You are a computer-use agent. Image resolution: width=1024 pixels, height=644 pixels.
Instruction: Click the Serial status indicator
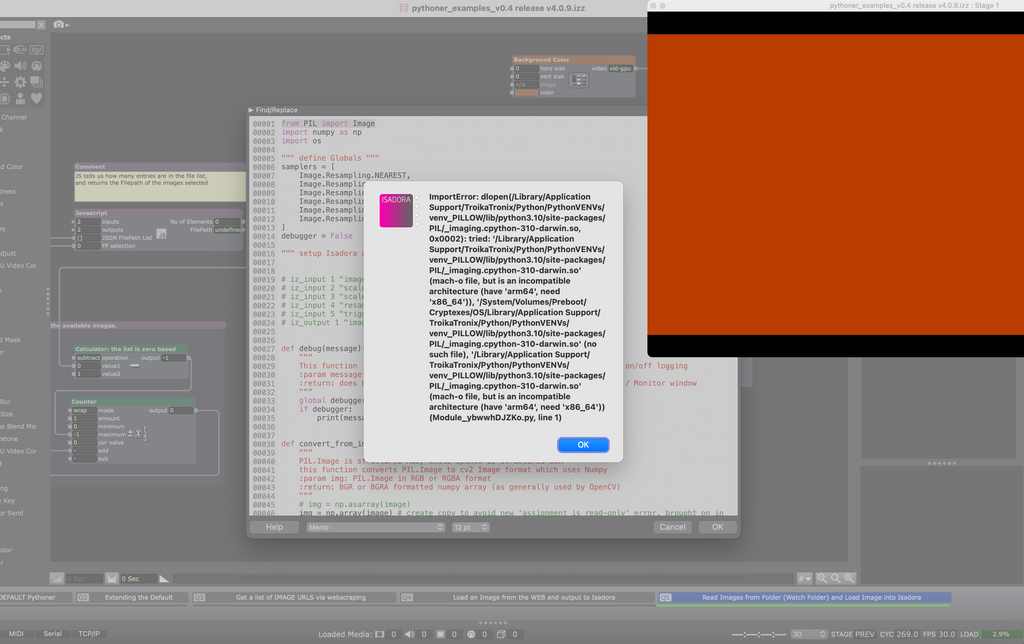pos(52,634)
